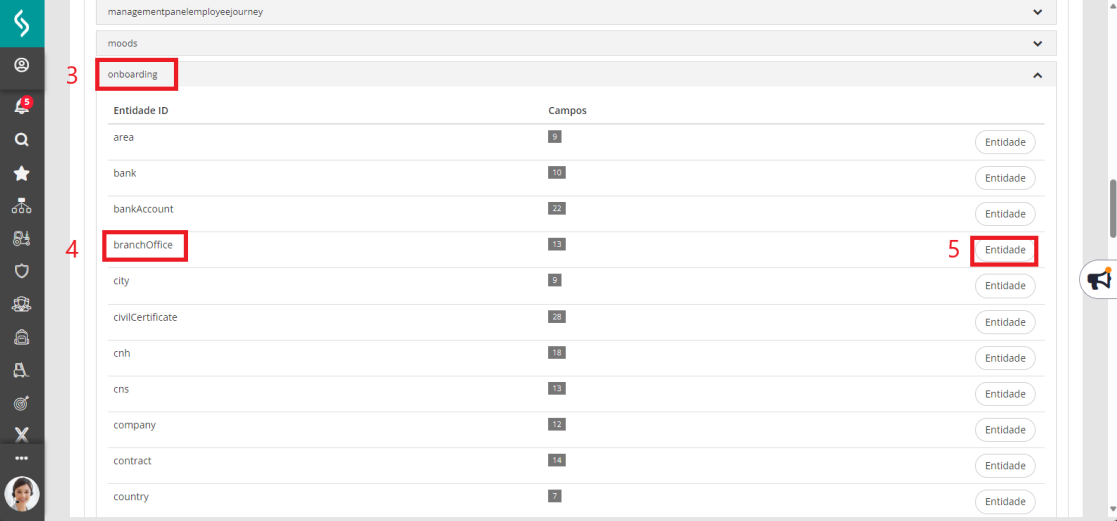The width and height of the screenshot is (1117, 521).
Task: Open the organization chart icon
Action: point(21,206)
